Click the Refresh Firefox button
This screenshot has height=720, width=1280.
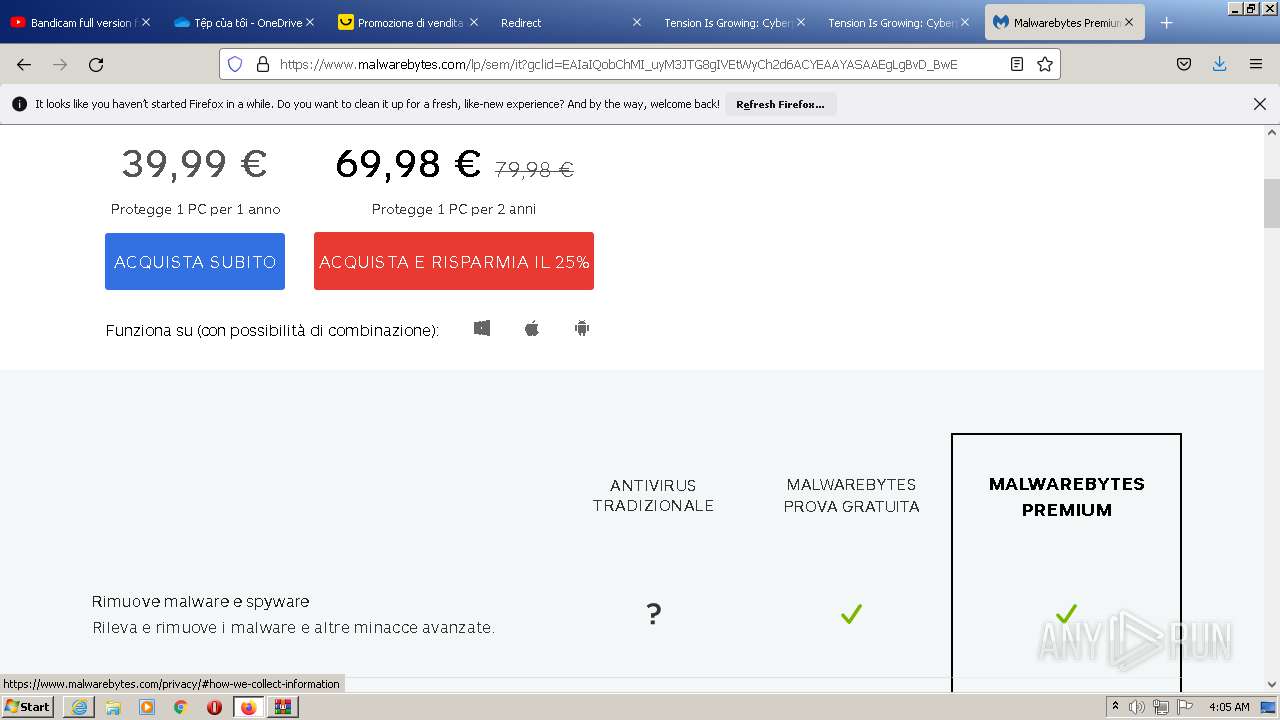pos(780,104)
